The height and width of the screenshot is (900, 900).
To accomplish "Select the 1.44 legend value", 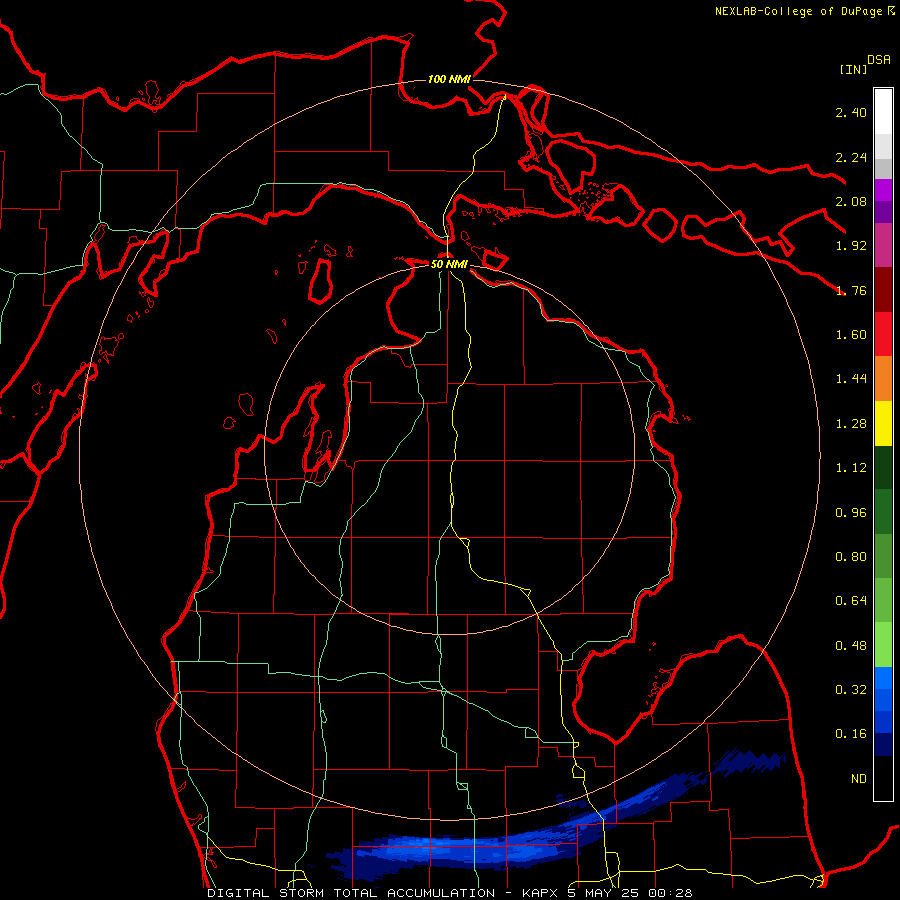I will pyautogui.click(x=851, y=379).
